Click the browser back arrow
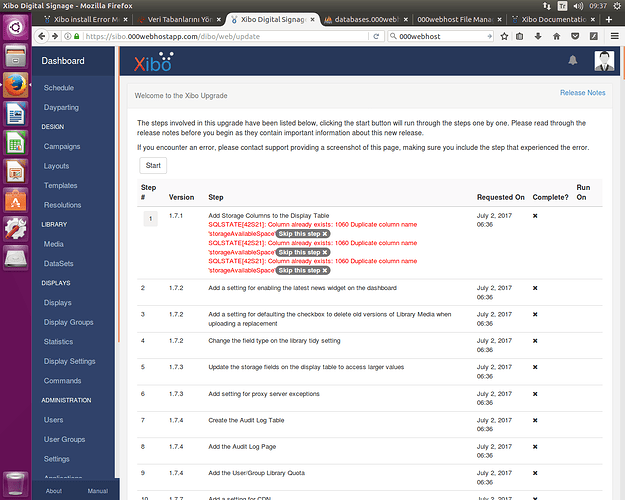 [x=41, y=36]
